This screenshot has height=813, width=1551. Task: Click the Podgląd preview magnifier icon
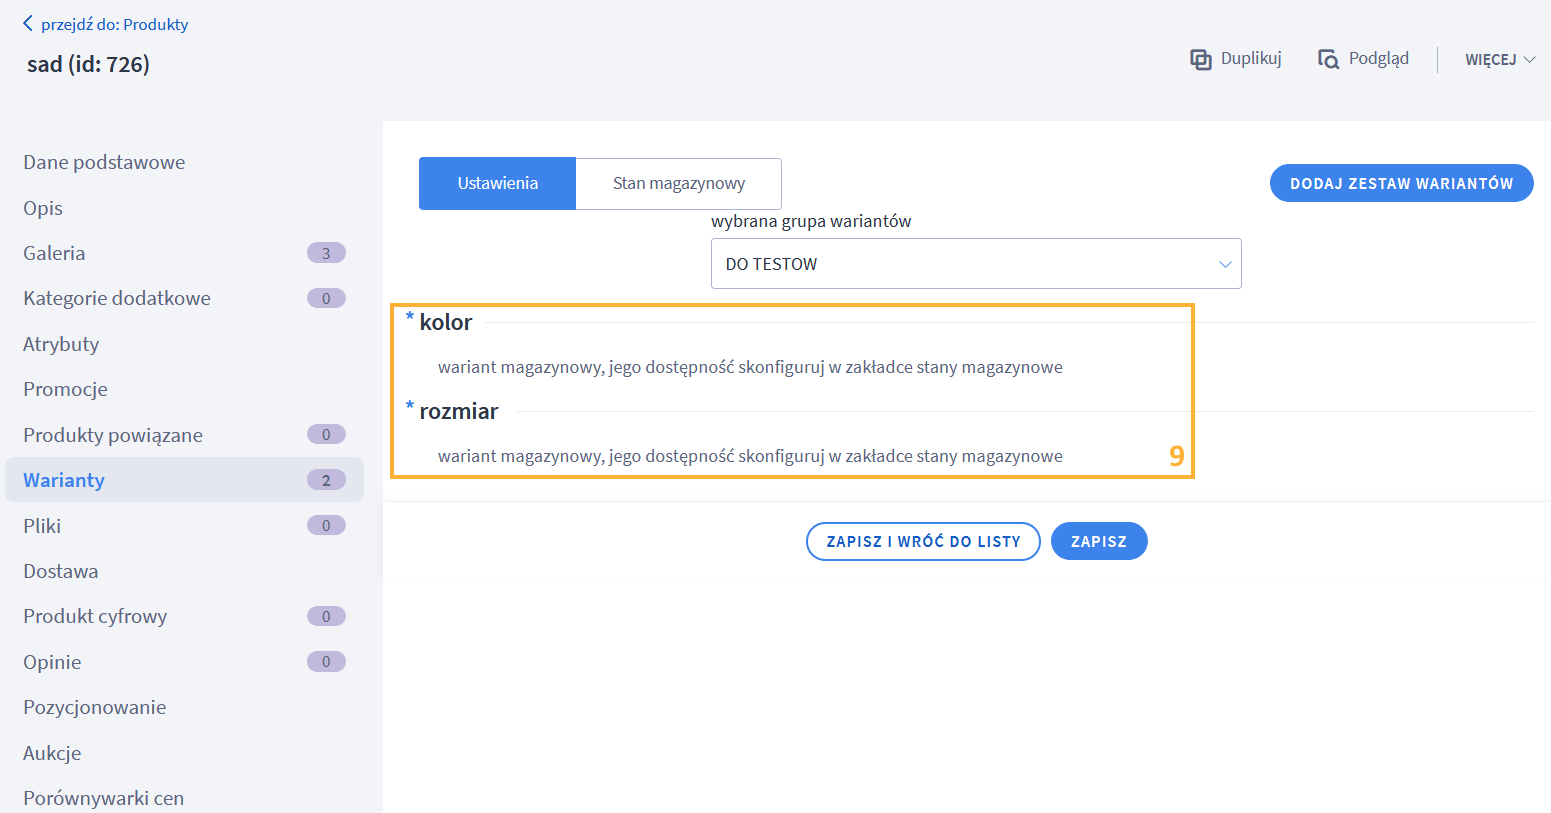coord(1328,60)
